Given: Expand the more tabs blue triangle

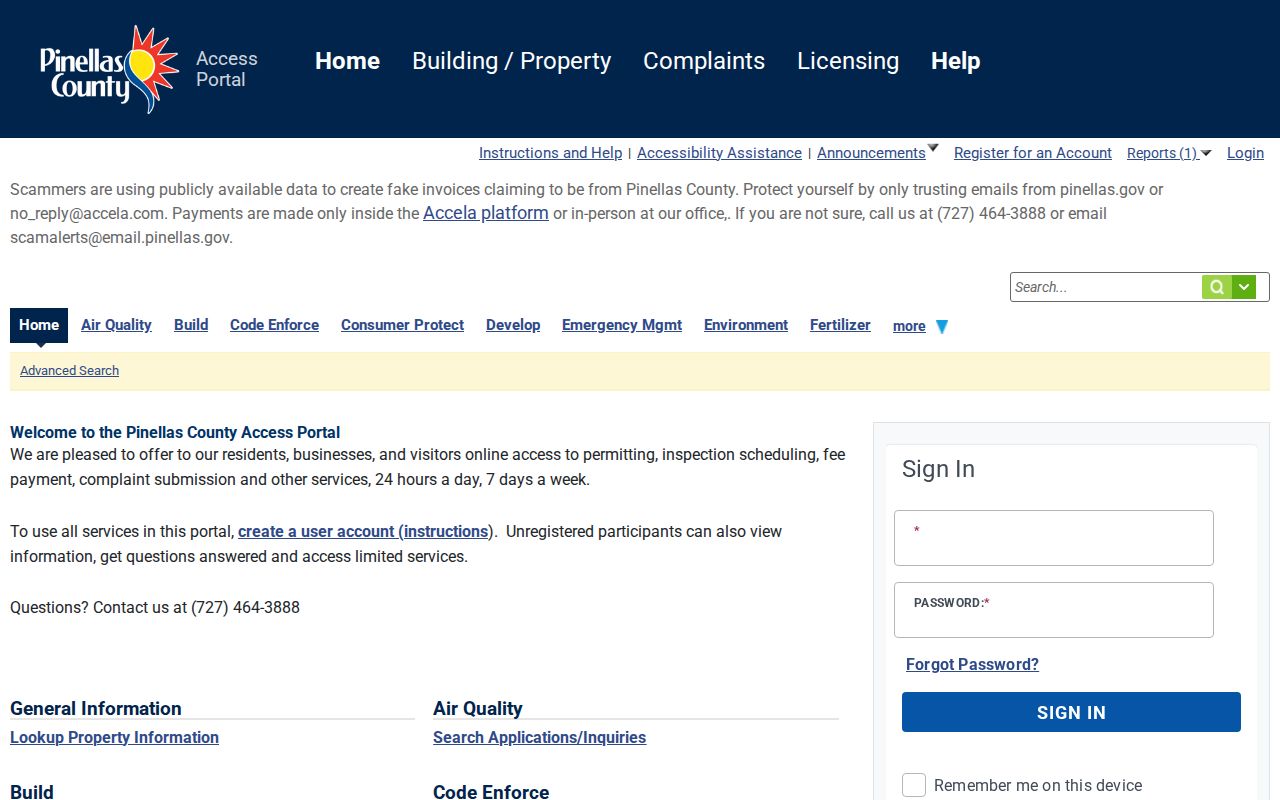Looking at the screenshot, I should [x=941, y=326].
